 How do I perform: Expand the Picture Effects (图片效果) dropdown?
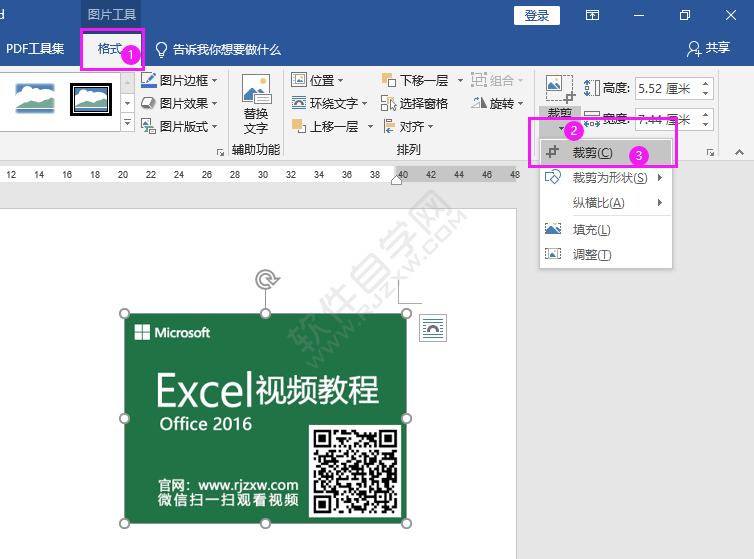pyautogui.click(x=178, y=103)
